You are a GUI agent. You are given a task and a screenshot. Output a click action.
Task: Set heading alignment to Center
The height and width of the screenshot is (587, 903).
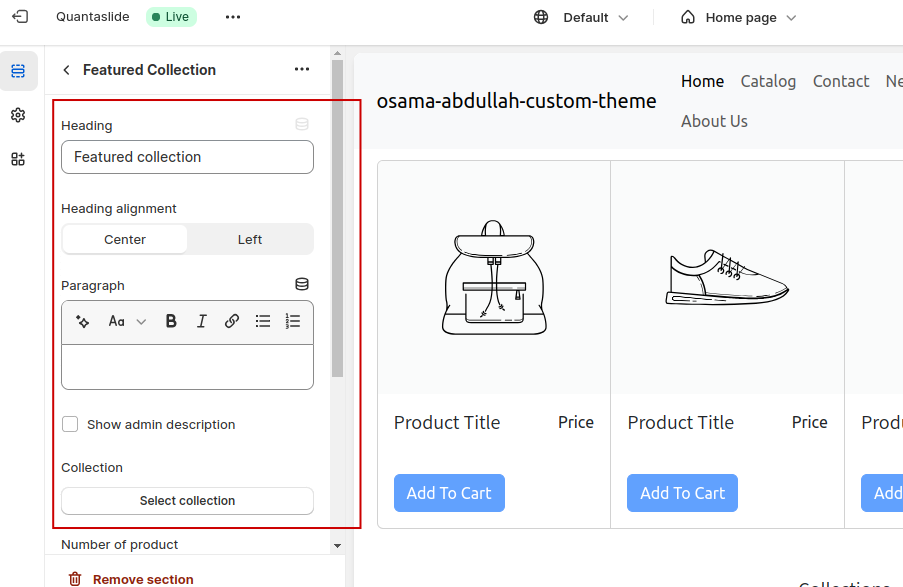[x=125, y=239]
